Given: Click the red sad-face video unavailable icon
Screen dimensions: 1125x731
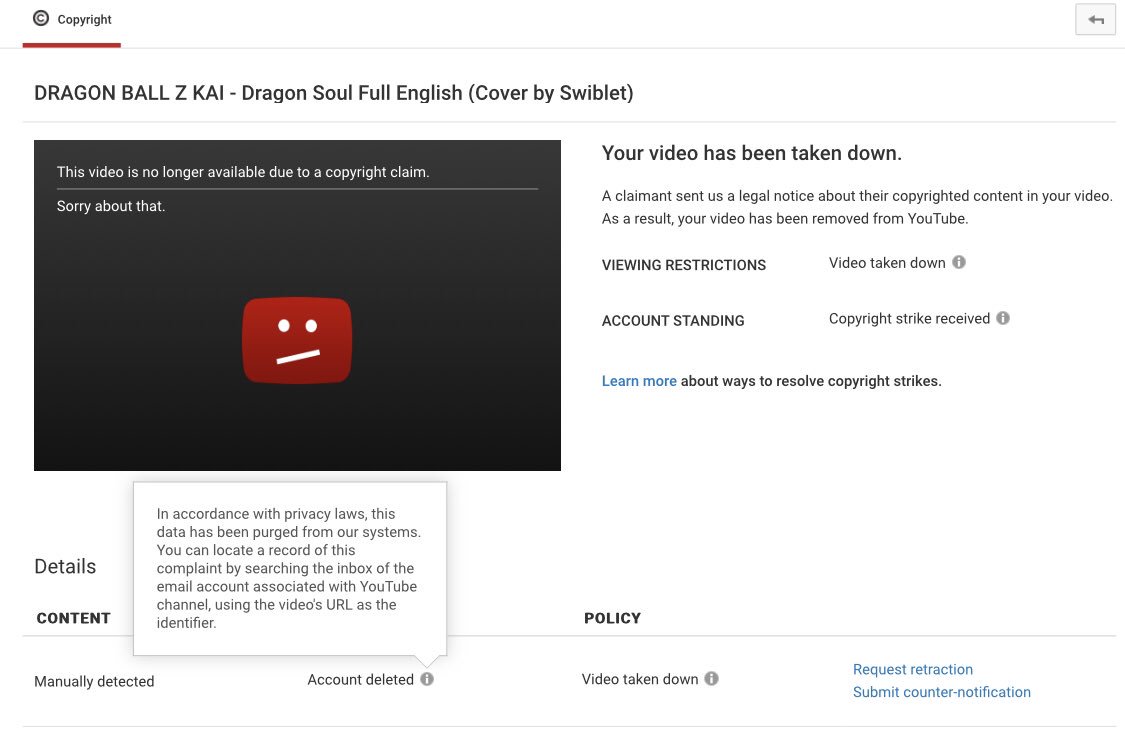Looking at the screenshot, I should click(297, 341).
